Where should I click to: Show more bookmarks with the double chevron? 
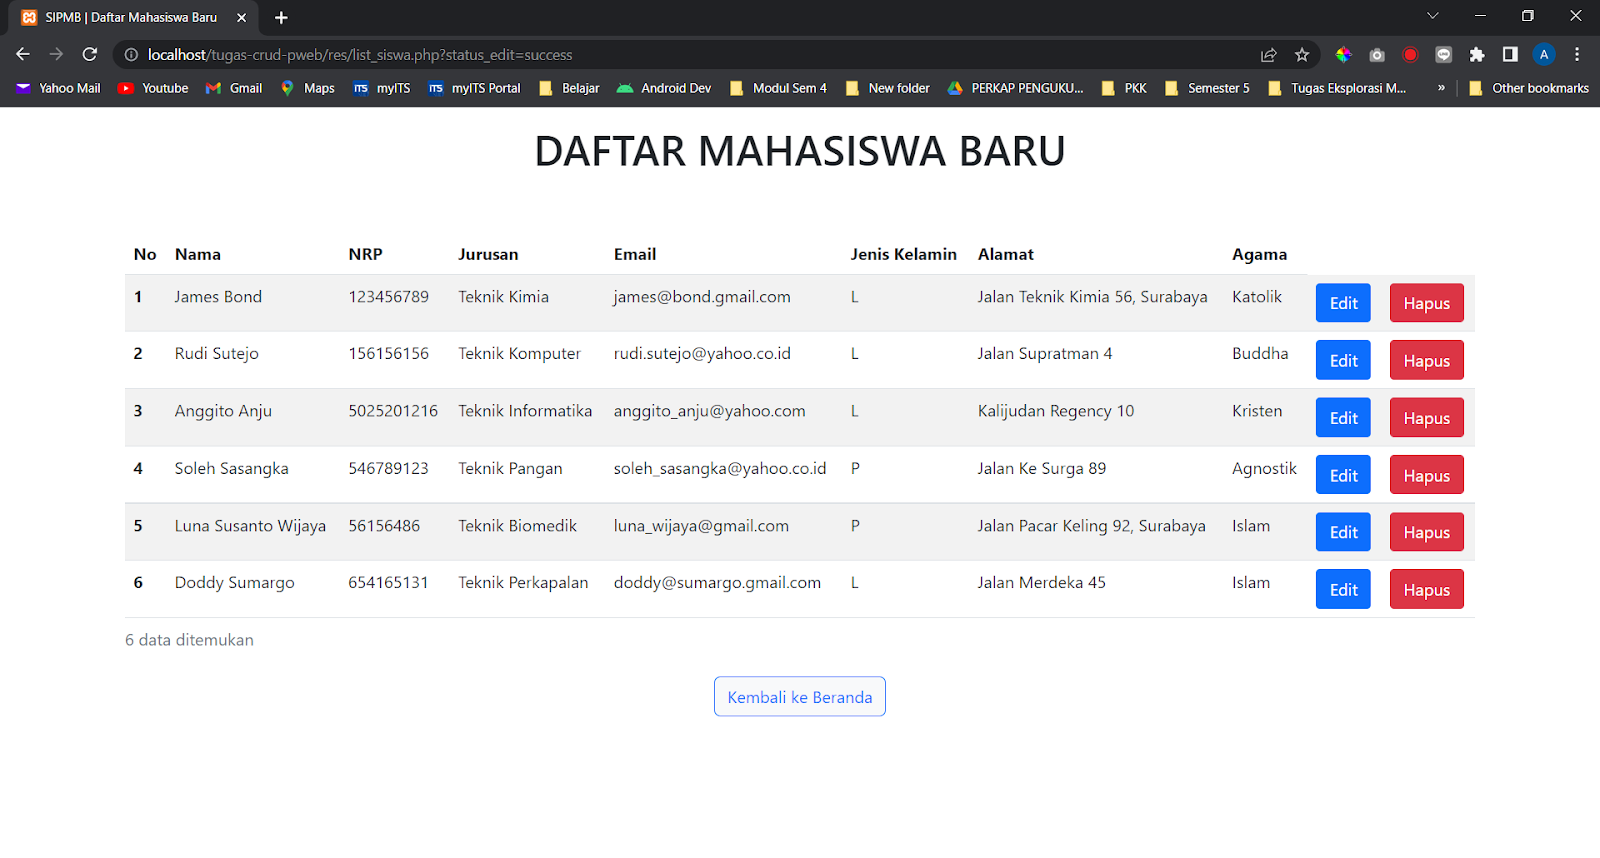pyautogui.click(x=1441, y=88)
